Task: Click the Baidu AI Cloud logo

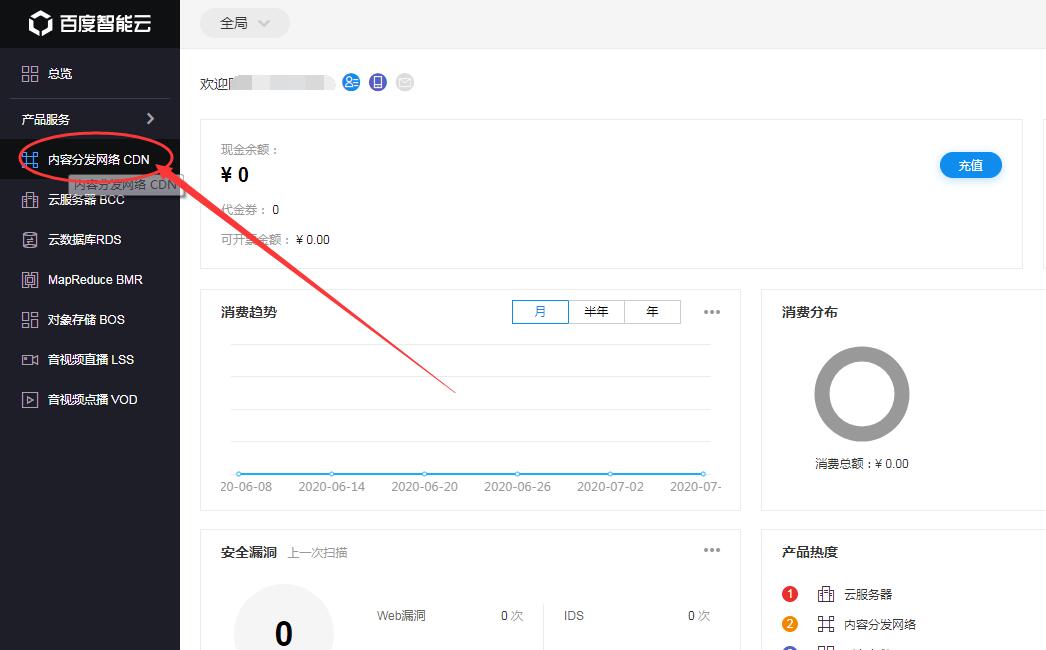Action: pyautogui.click(x=90, y=23)
